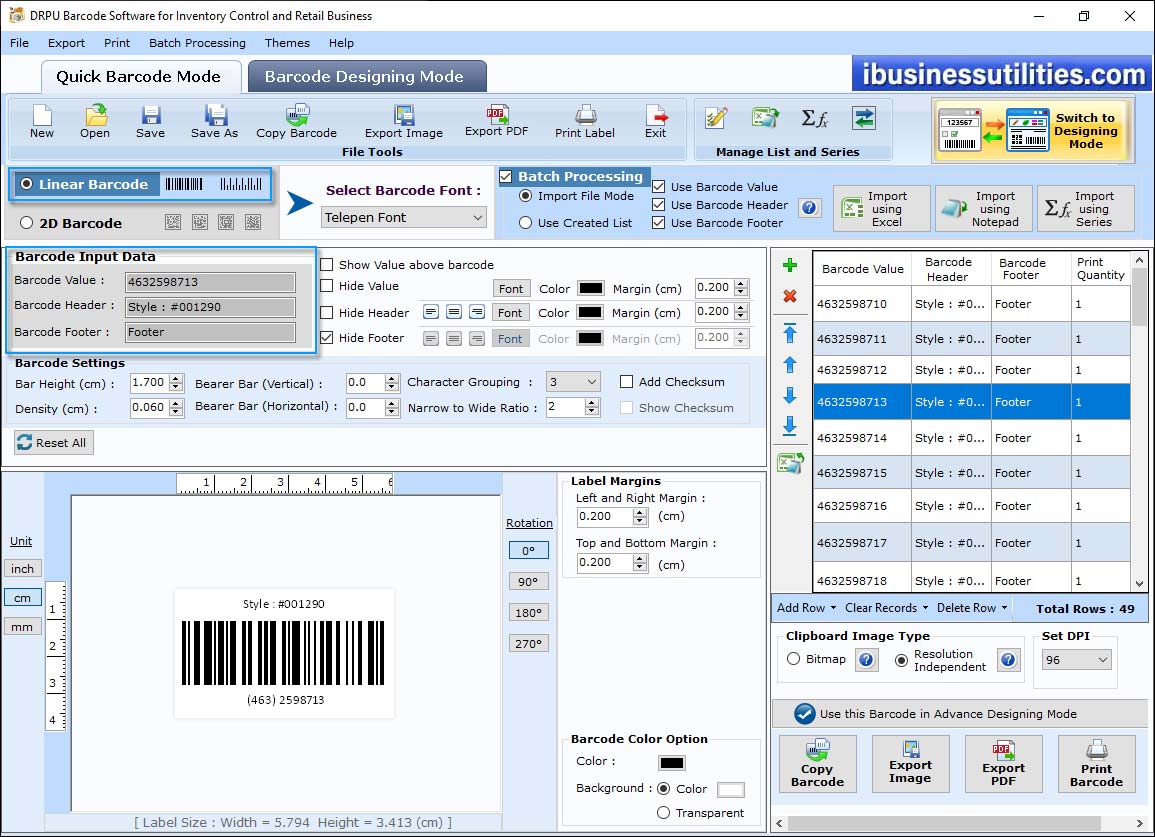
Task: Toggle the Batch Processing checkbox
Action: pos(505,176)
